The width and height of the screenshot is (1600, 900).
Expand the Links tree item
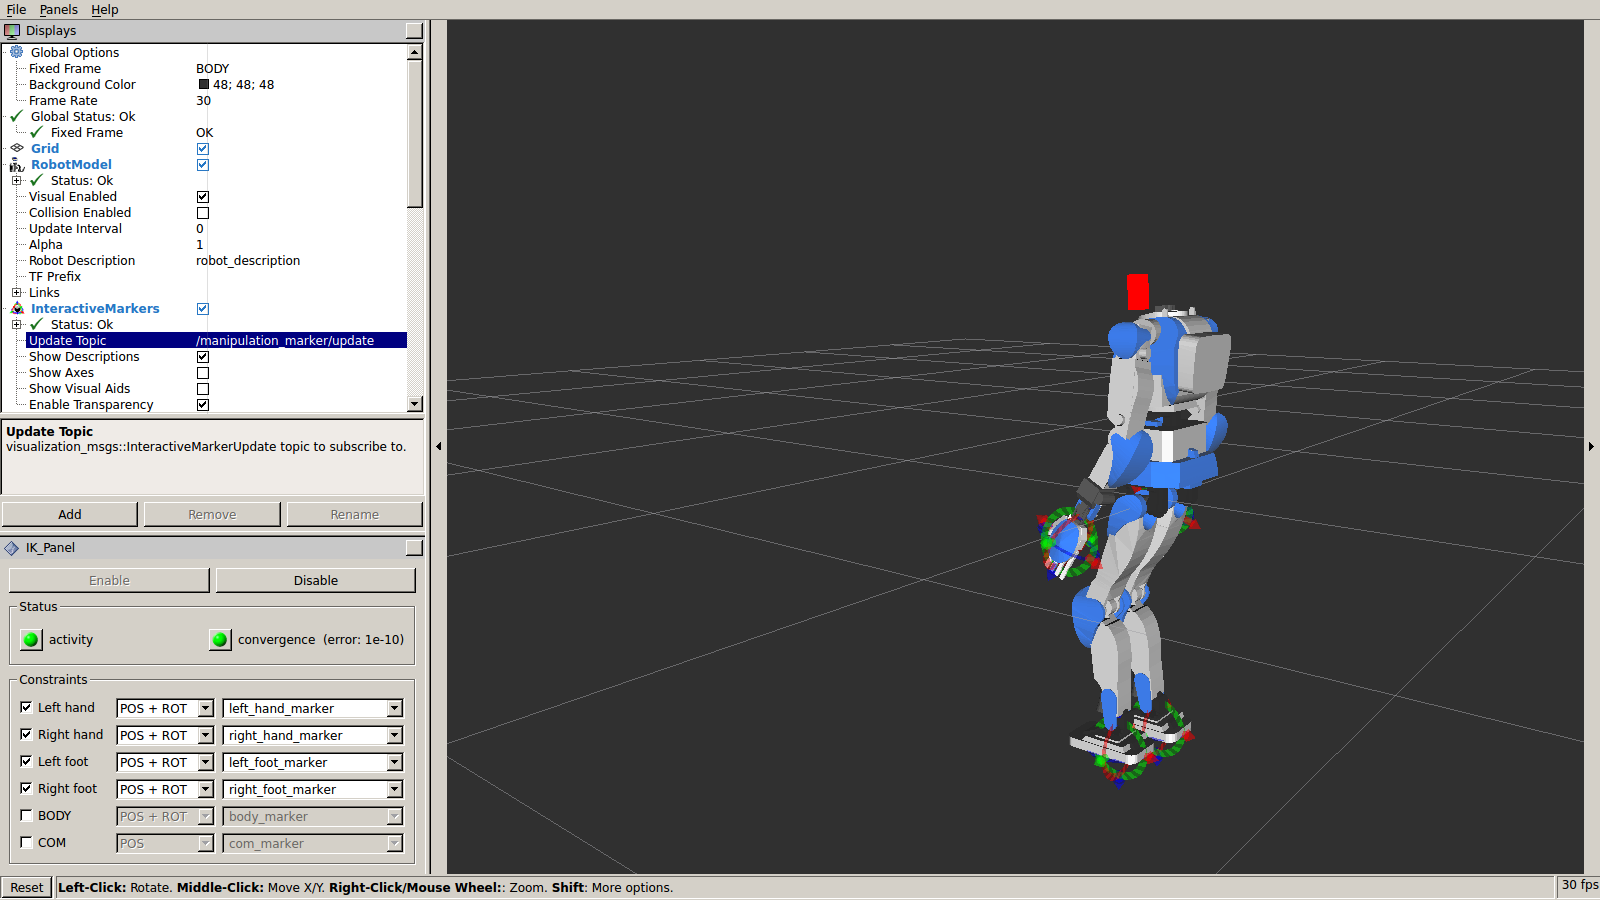[17, 292]
